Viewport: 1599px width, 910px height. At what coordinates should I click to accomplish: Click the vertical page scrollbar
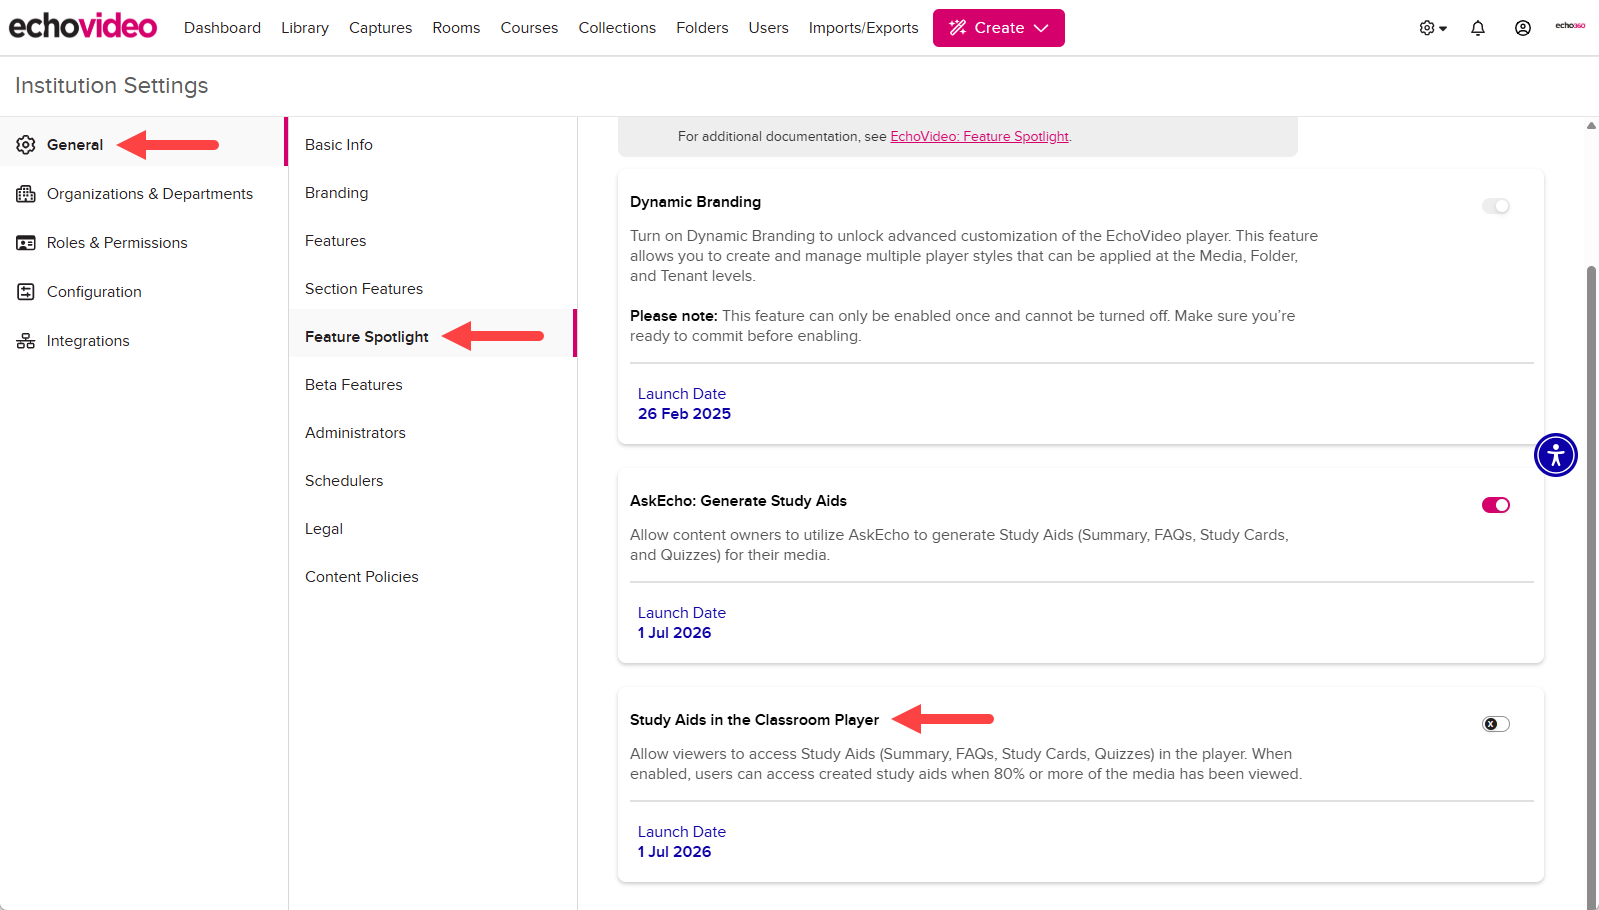[1591, 585]
